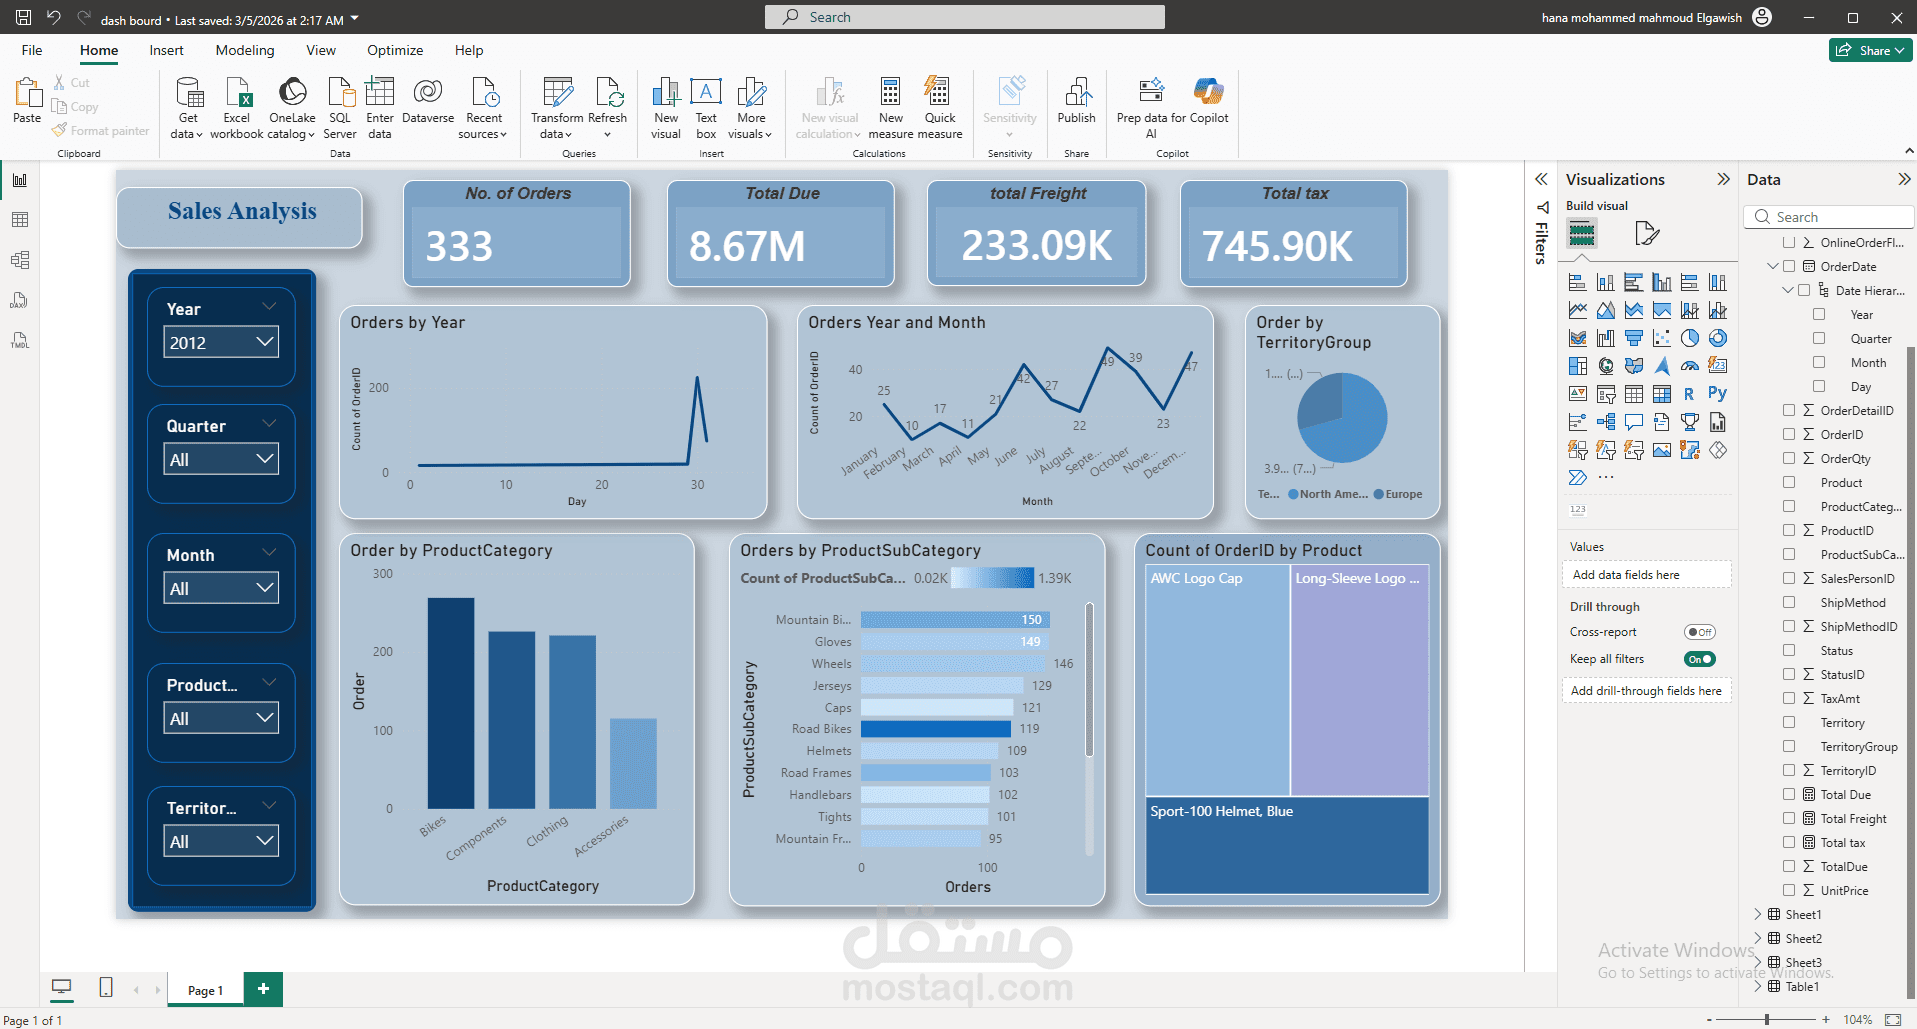This screenshot has width=1917, height=1029.
Task: Choose the decomposition tree visual
Action: (1606, 422)
